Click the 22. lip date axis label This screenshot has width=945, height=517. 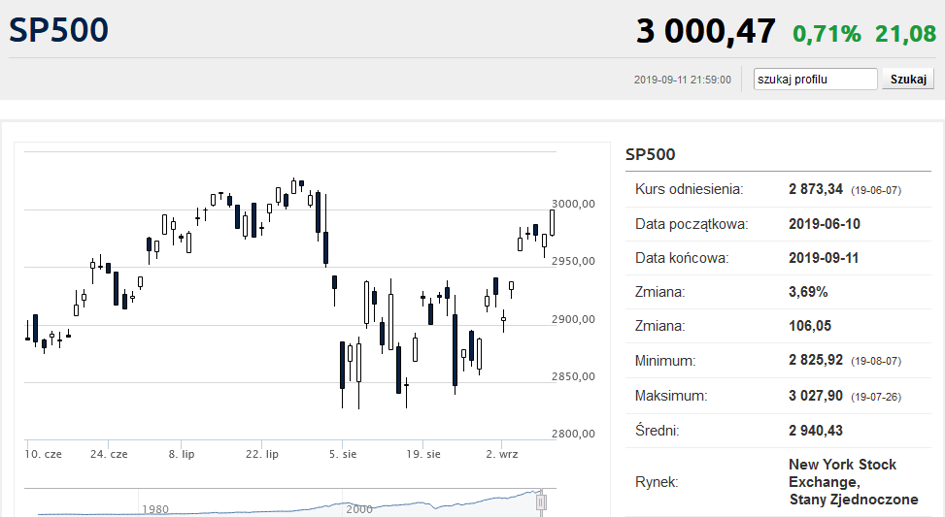(x=262, y=454)
